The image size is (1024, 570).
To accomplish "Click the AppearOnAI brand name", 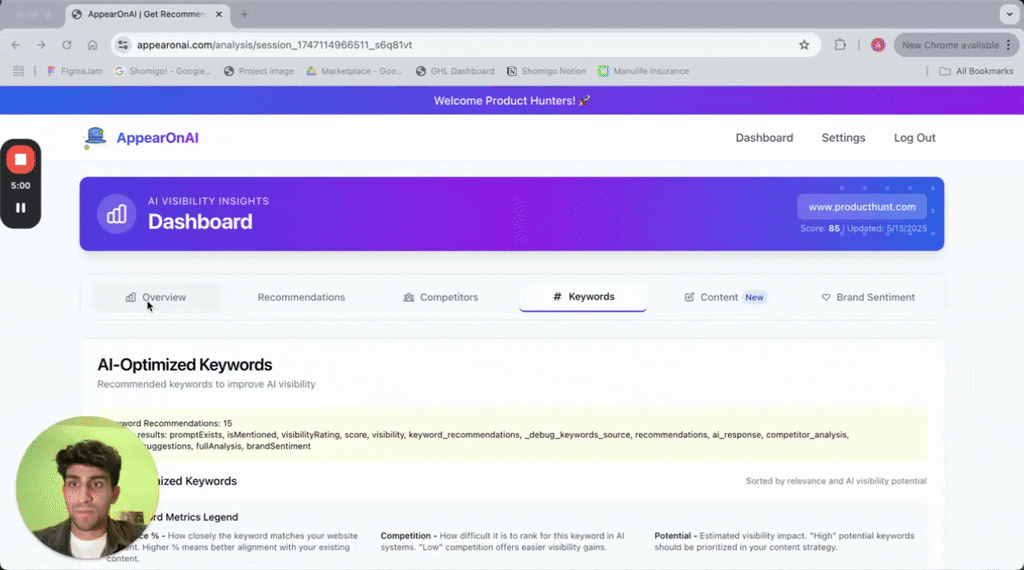I will point(157,138).
